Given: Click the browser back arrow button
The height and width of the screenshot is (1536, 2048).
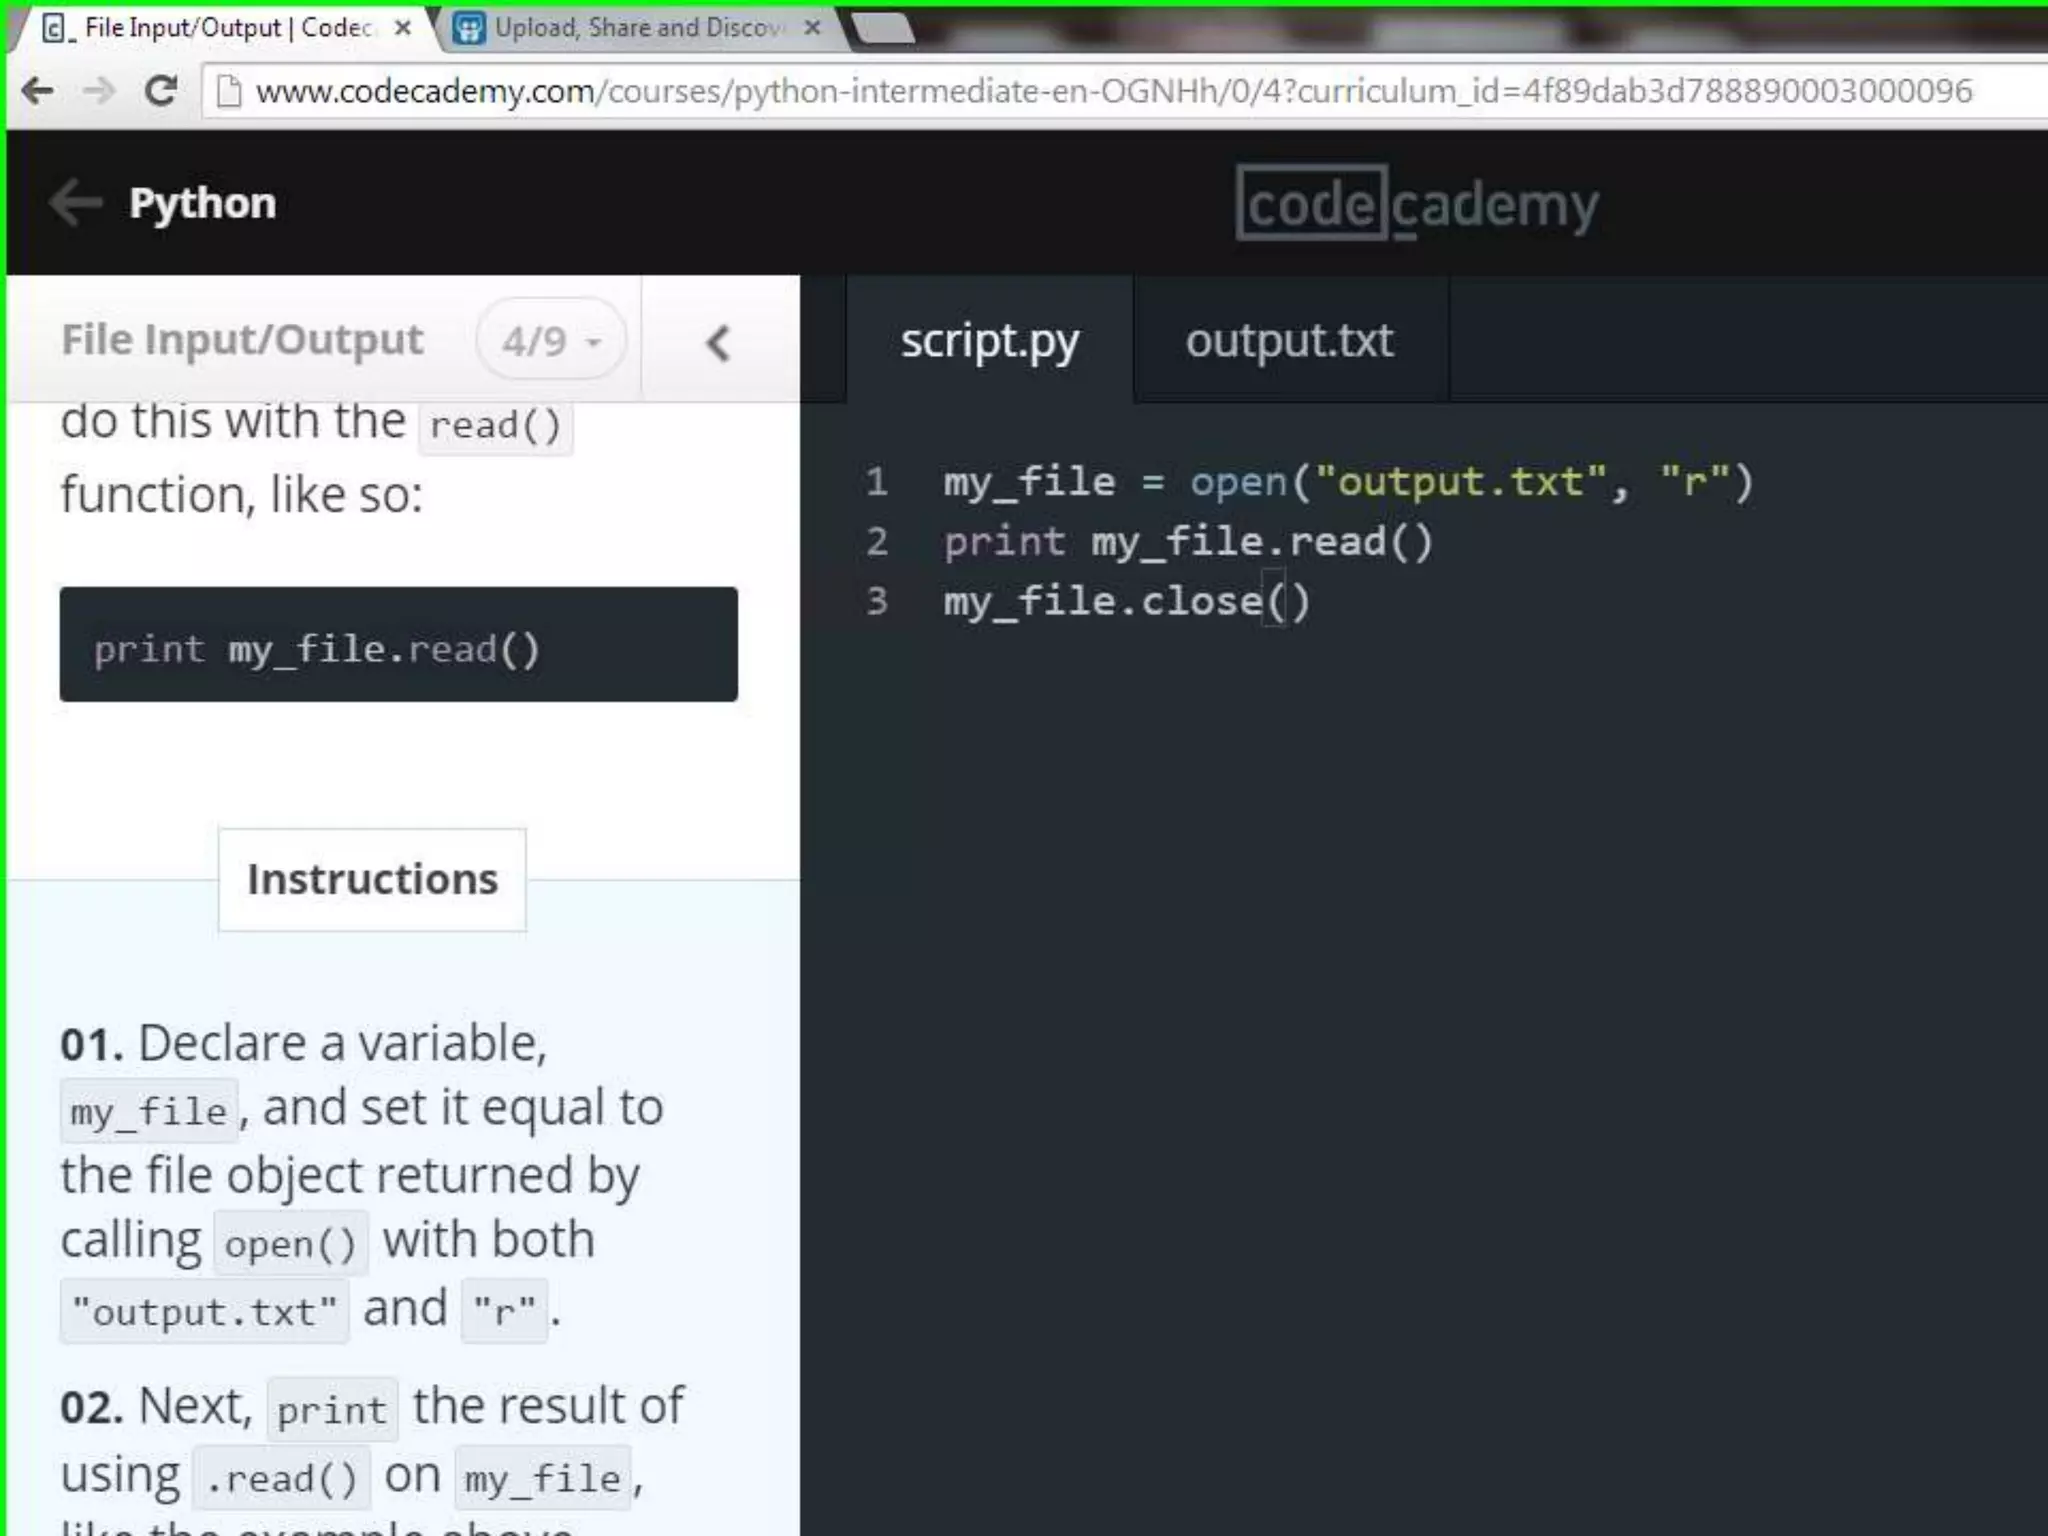Looking at the screenshot, I should point(38,91).
